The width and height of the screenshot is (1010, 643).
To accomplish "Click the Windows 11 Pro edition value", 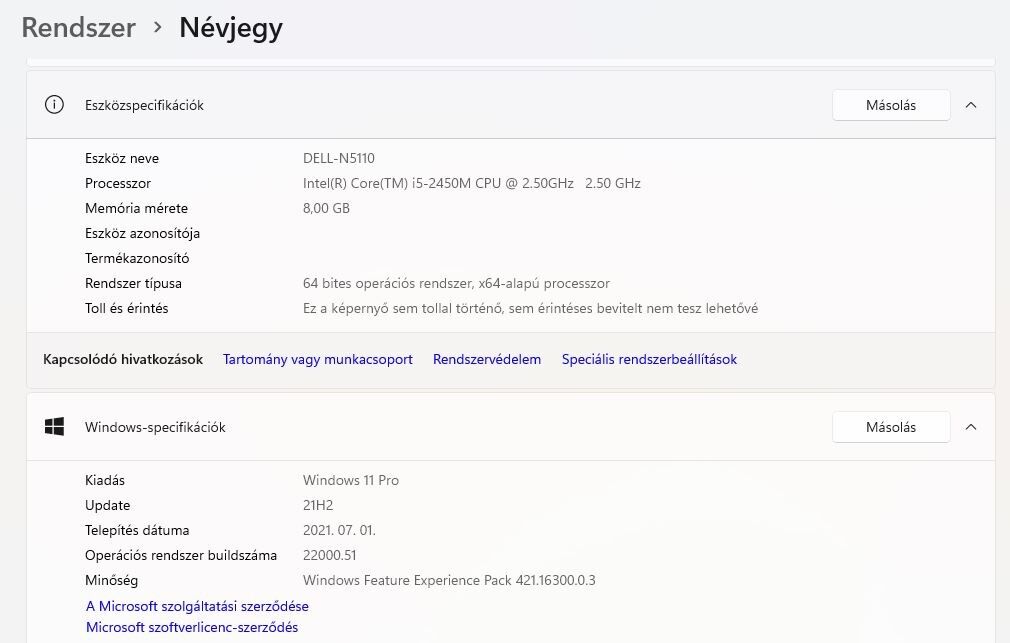I will click(351, 480).
